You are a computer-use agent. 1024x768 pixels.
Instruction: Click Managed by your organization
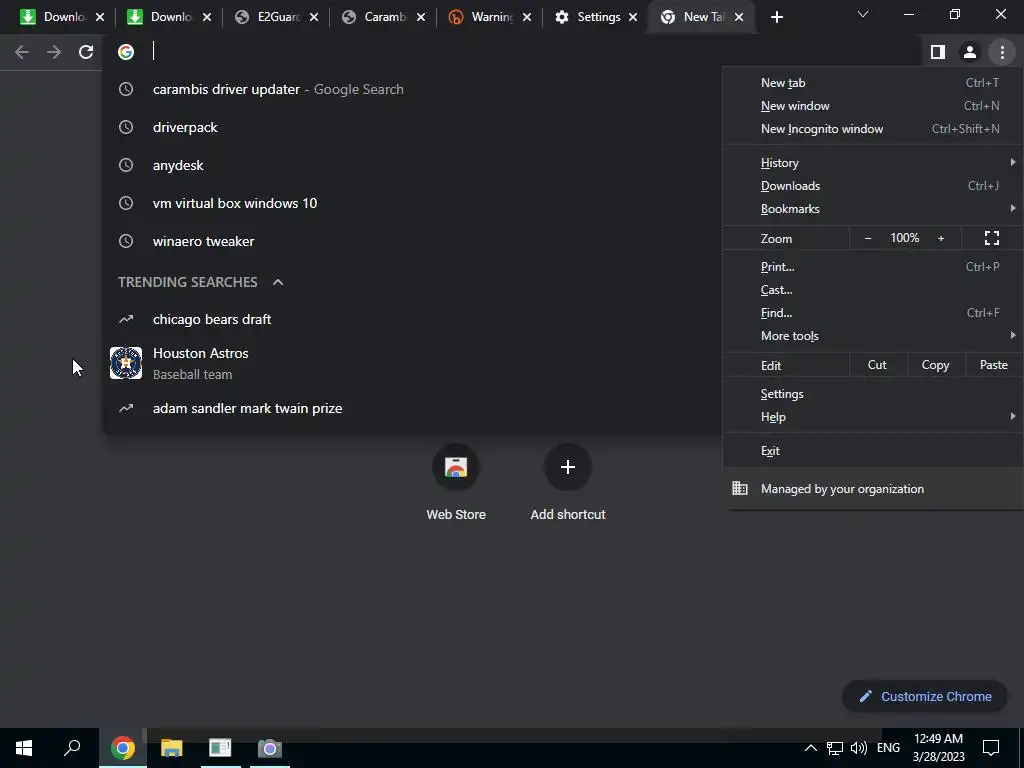coord(873,488)
